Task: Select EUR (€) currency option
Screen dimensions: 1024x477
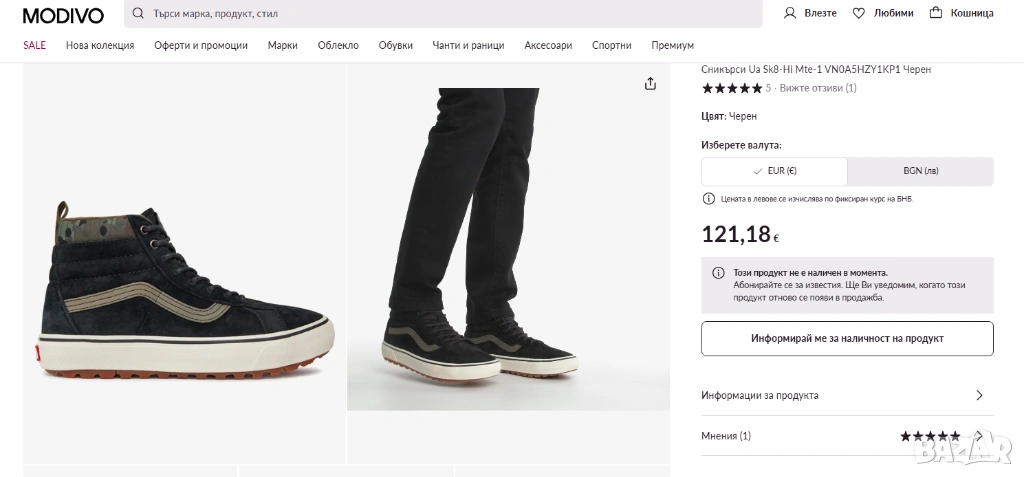Action: (774, 171)
